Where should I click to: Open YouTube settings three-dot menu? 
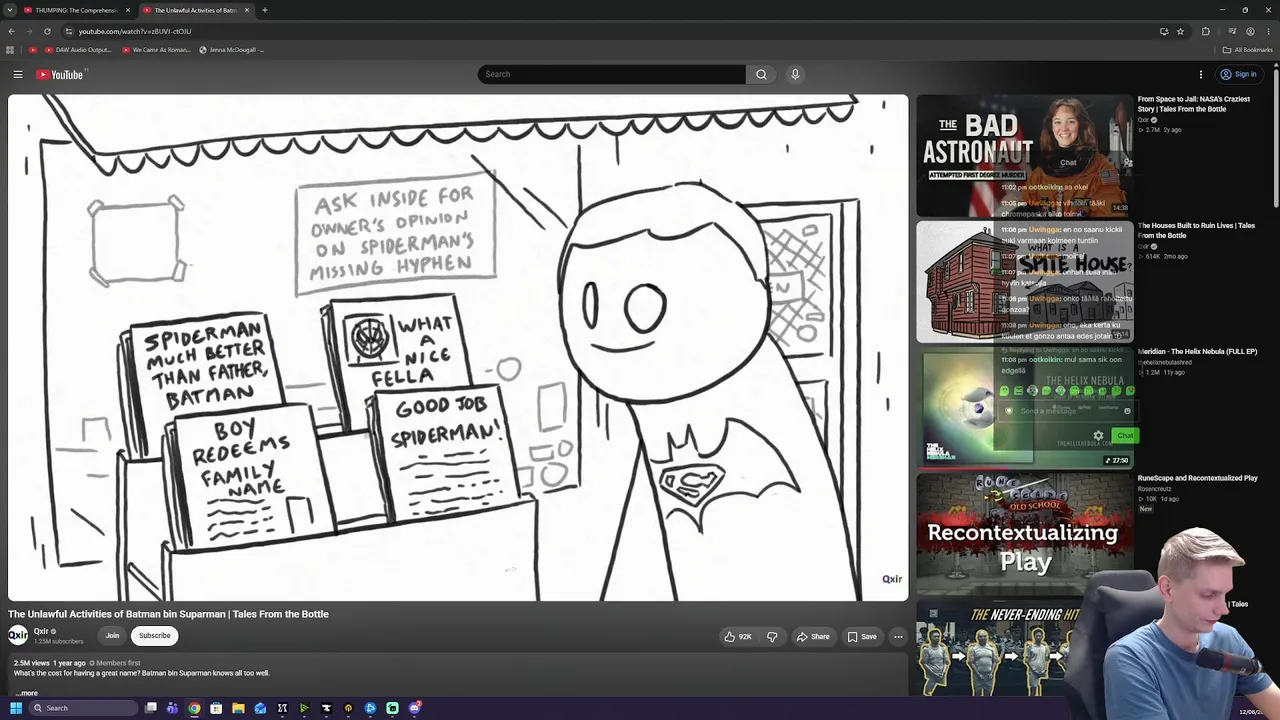pos(1201,74)
